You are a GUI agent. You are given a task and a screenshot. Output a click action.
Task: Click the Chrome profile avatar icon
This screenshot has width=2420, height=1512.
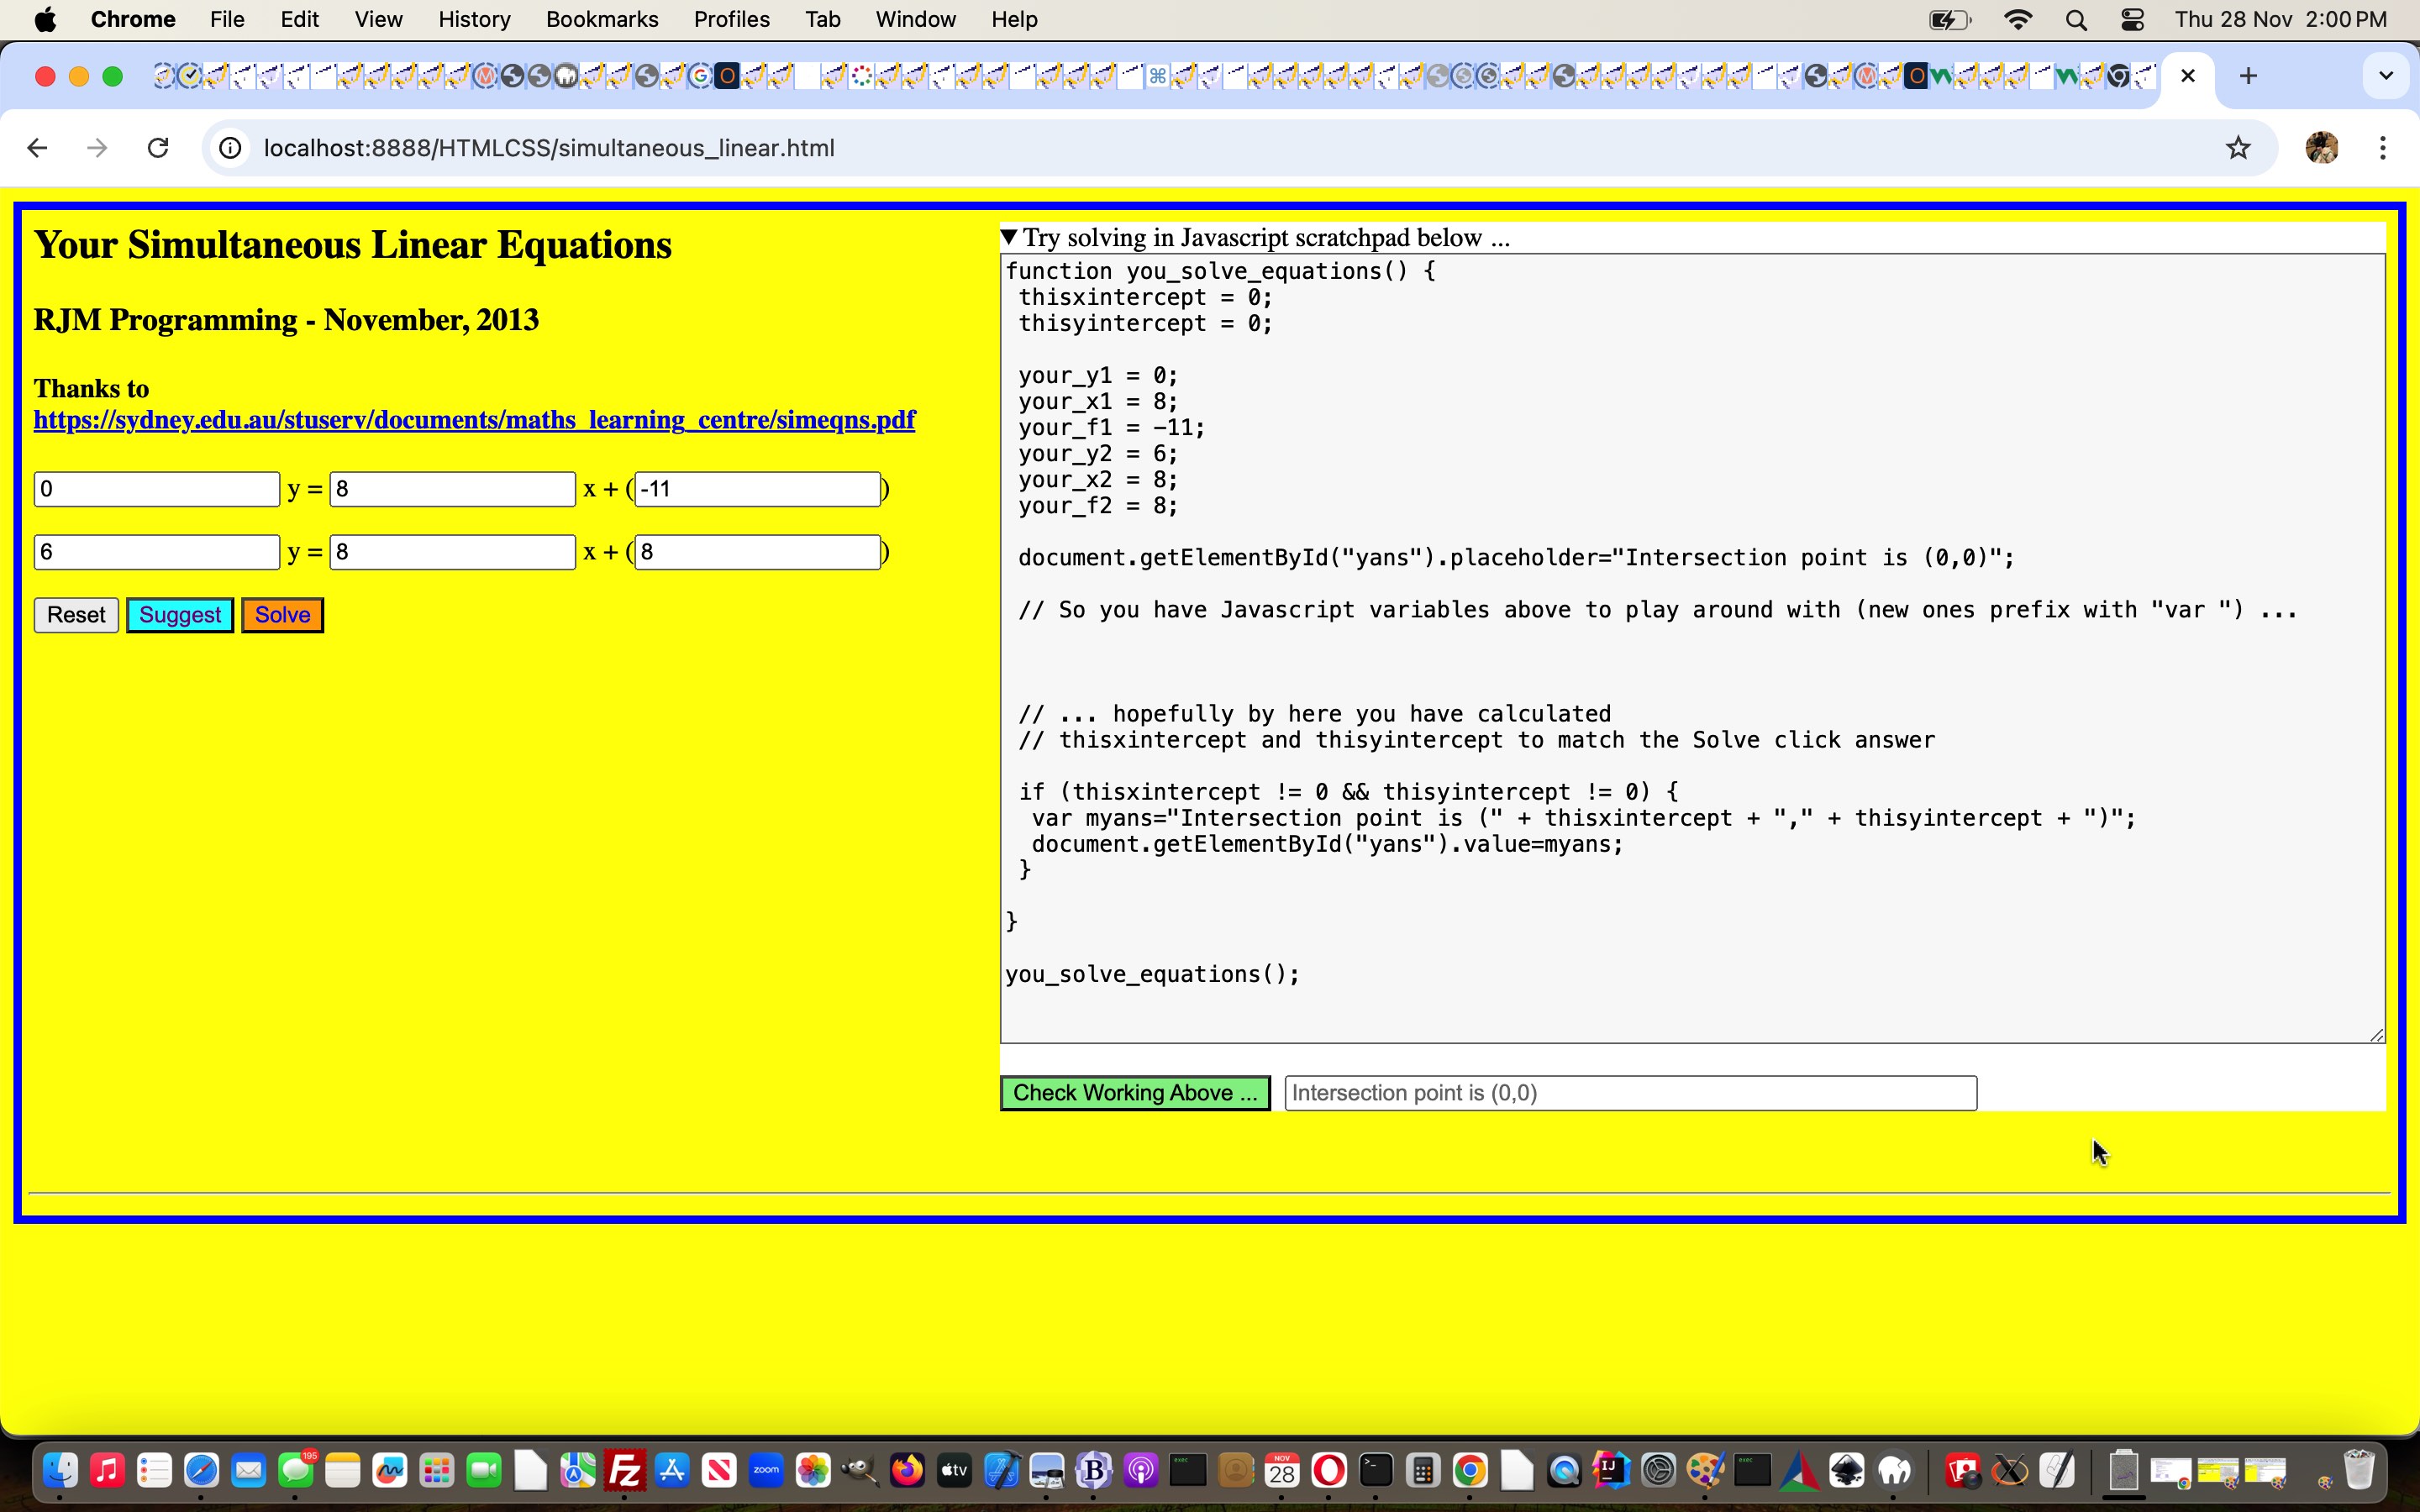click(2324, 148)
